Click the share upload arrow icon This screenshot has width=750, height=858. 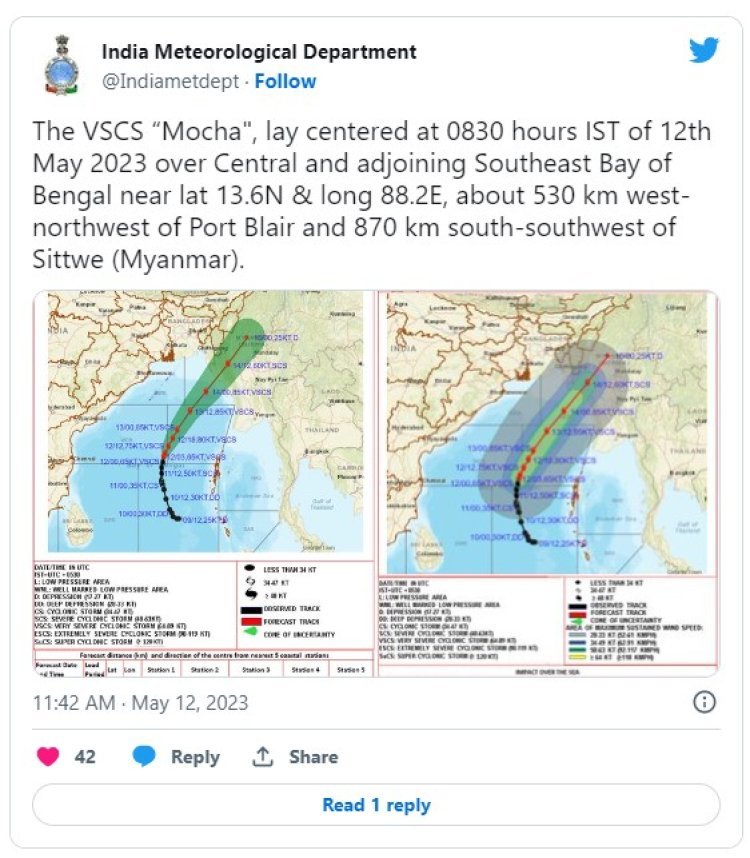(263, 756)
